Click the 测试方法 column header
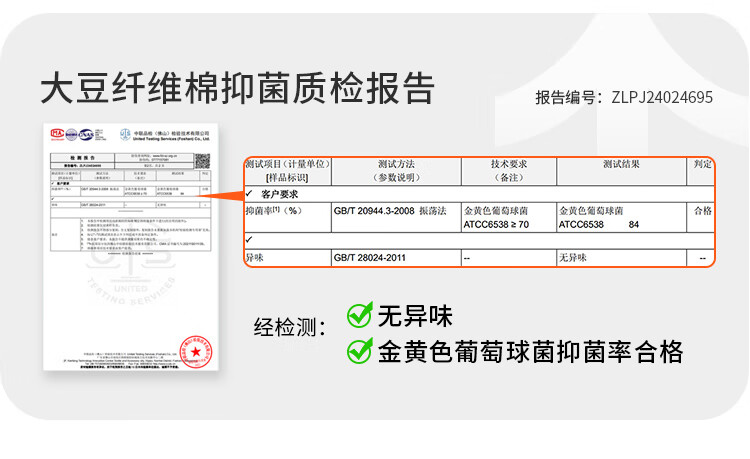Viewport: 750px width, 459px height. coord(396,171)
